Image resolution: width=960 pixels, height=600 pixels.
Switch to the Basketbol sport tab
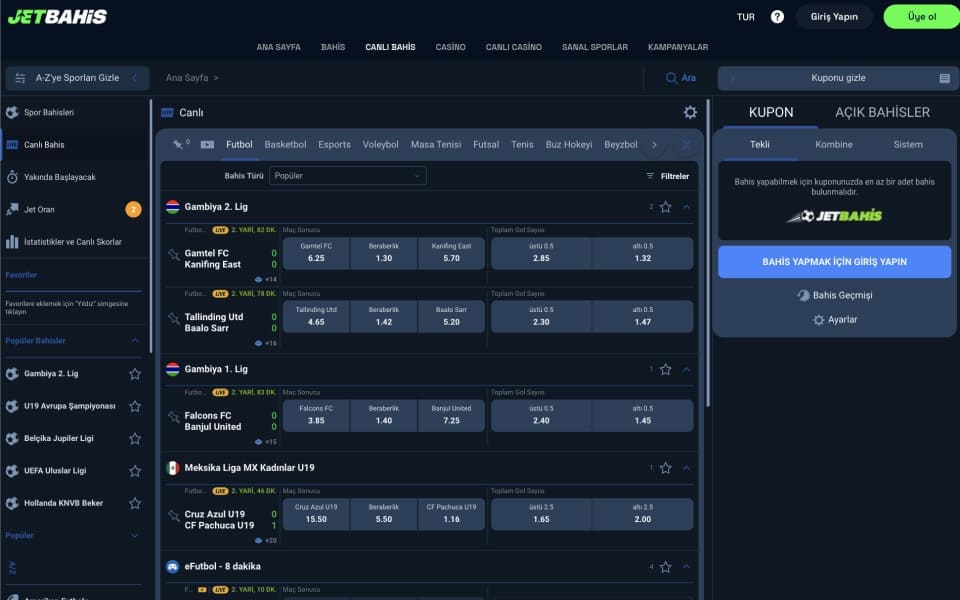click(285, 144)
